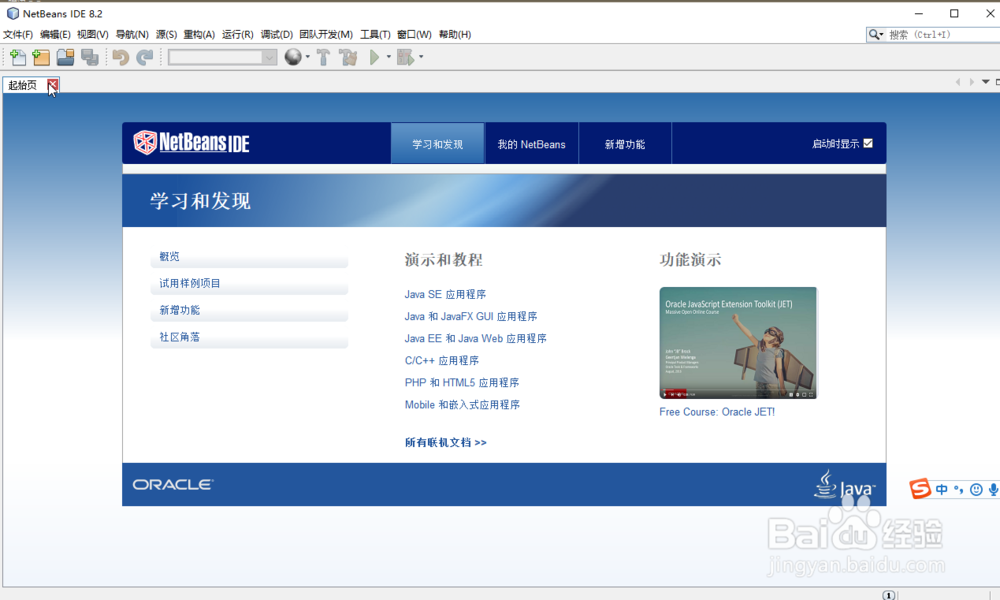Image resolution: width=1000 pixels, height=600 pixels.
Task: Open the 帮助(H) menu
Action: [455, 34]
